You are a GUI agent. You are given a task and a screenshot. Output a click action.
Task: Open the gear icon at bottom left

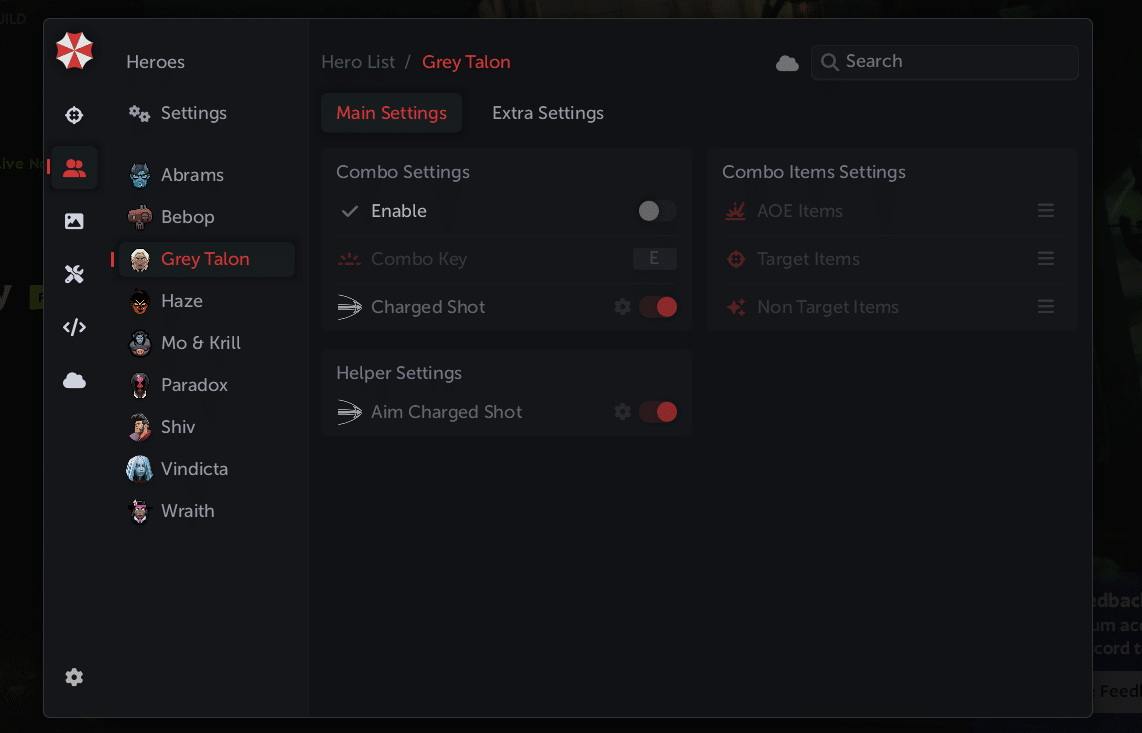coord(74,677)
